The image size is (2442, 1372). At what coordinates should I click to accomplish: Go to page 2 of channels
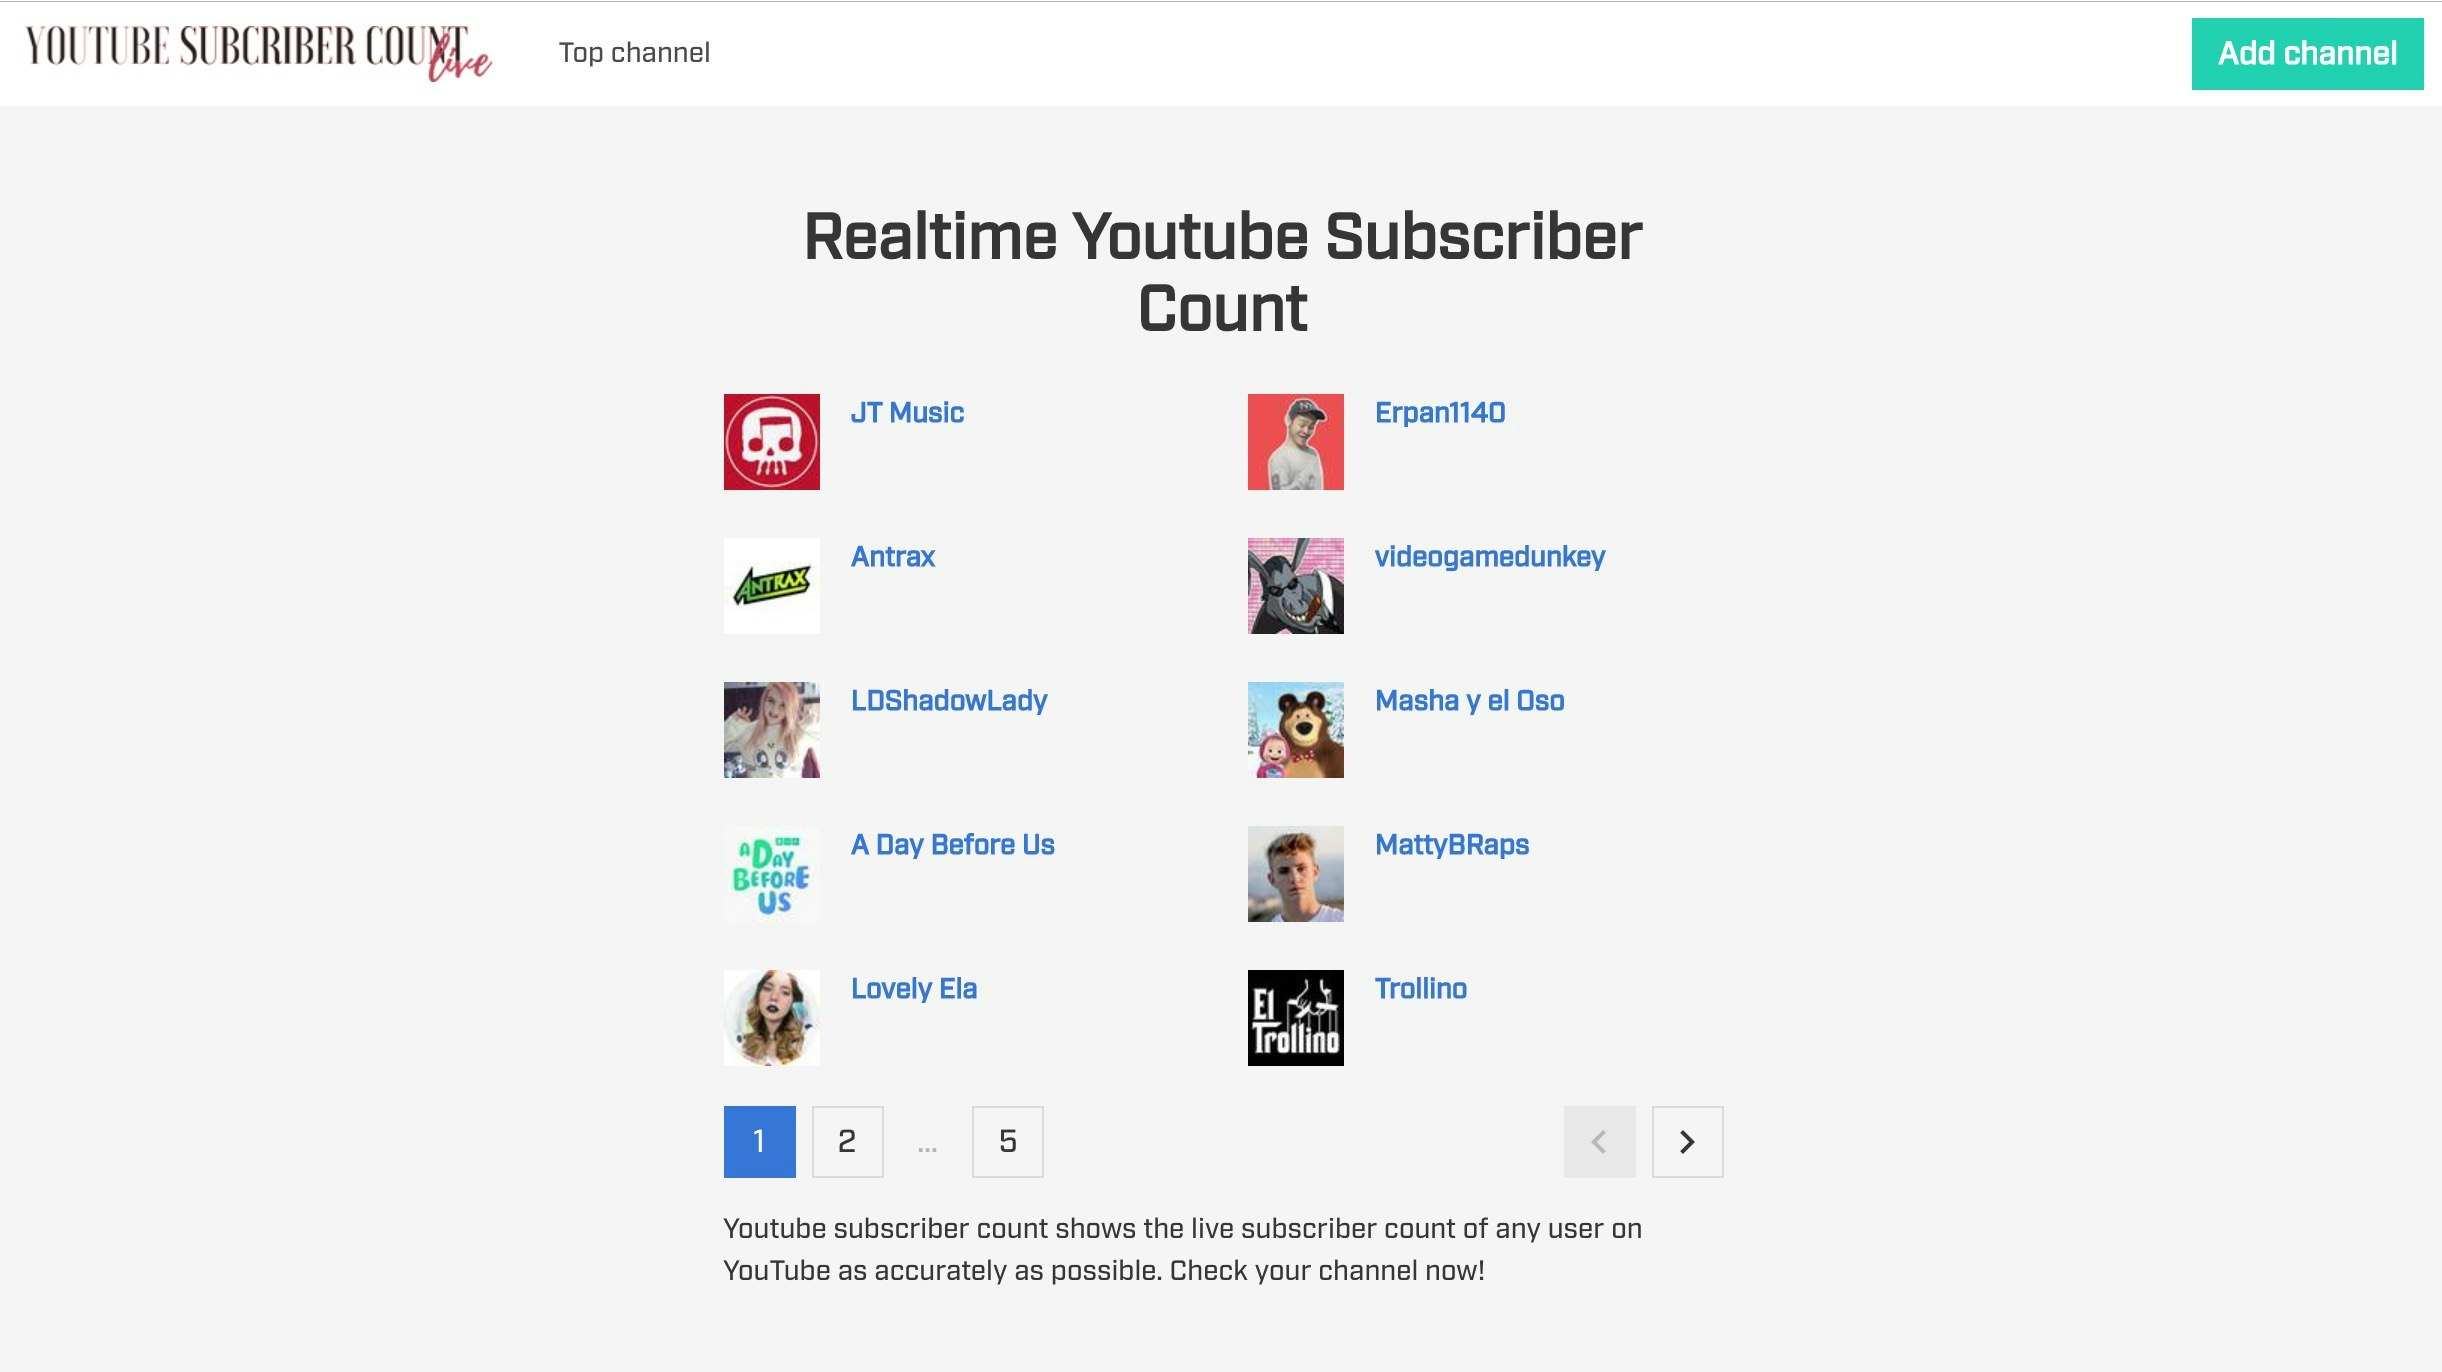847,1141
